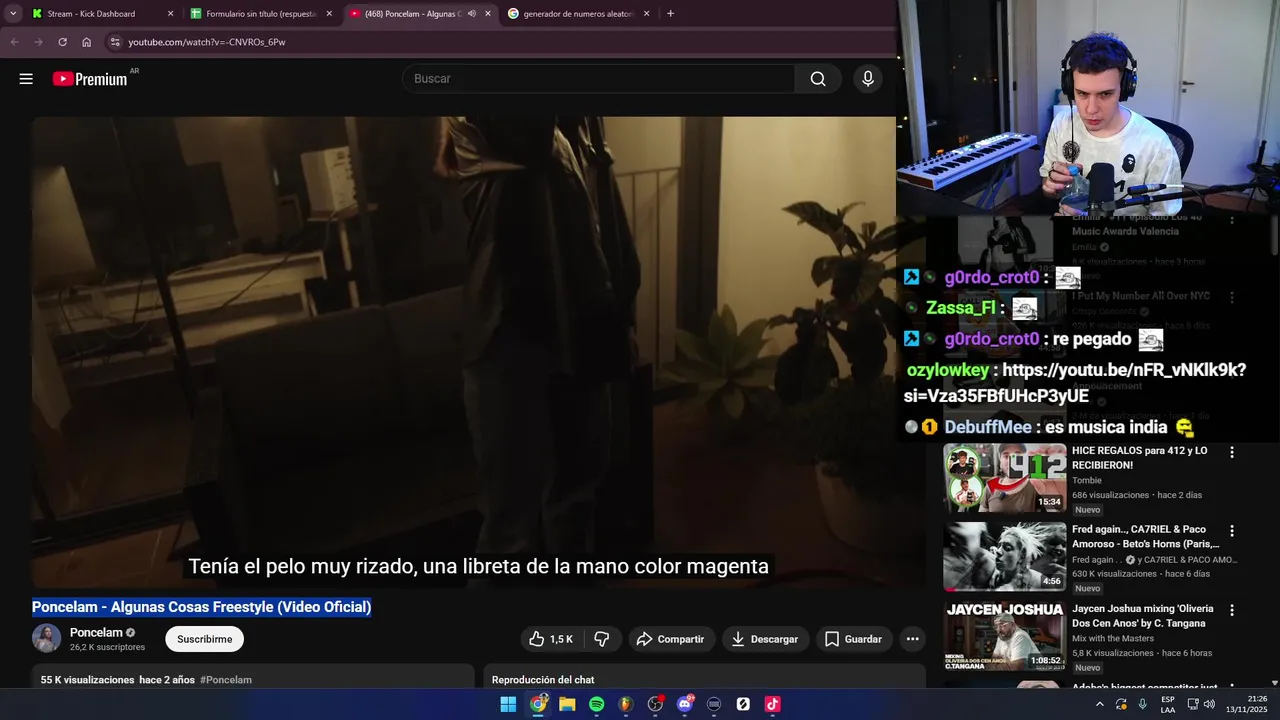Image resolution: width=1280 pixels, height=720 pixels.
Task: Download the video with Descargar
Action: pos(765,639)
